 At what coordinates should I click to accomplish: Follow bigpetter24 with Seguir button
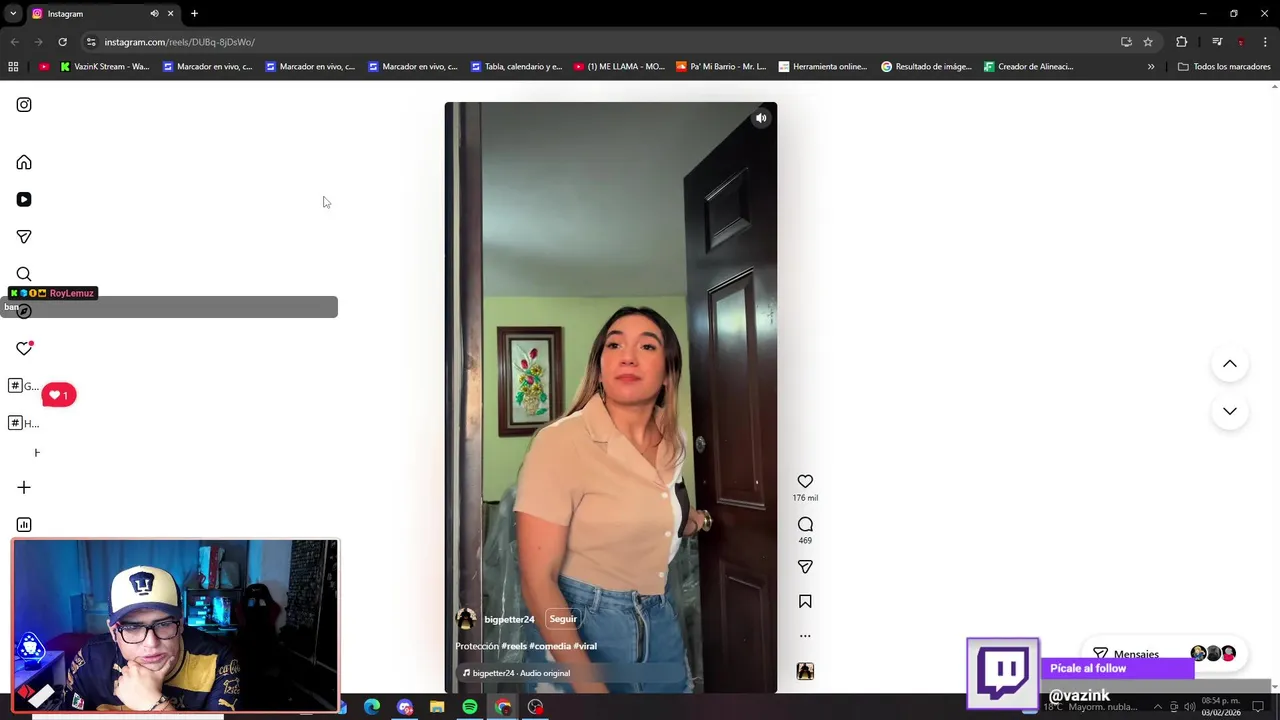coord(563,619)
